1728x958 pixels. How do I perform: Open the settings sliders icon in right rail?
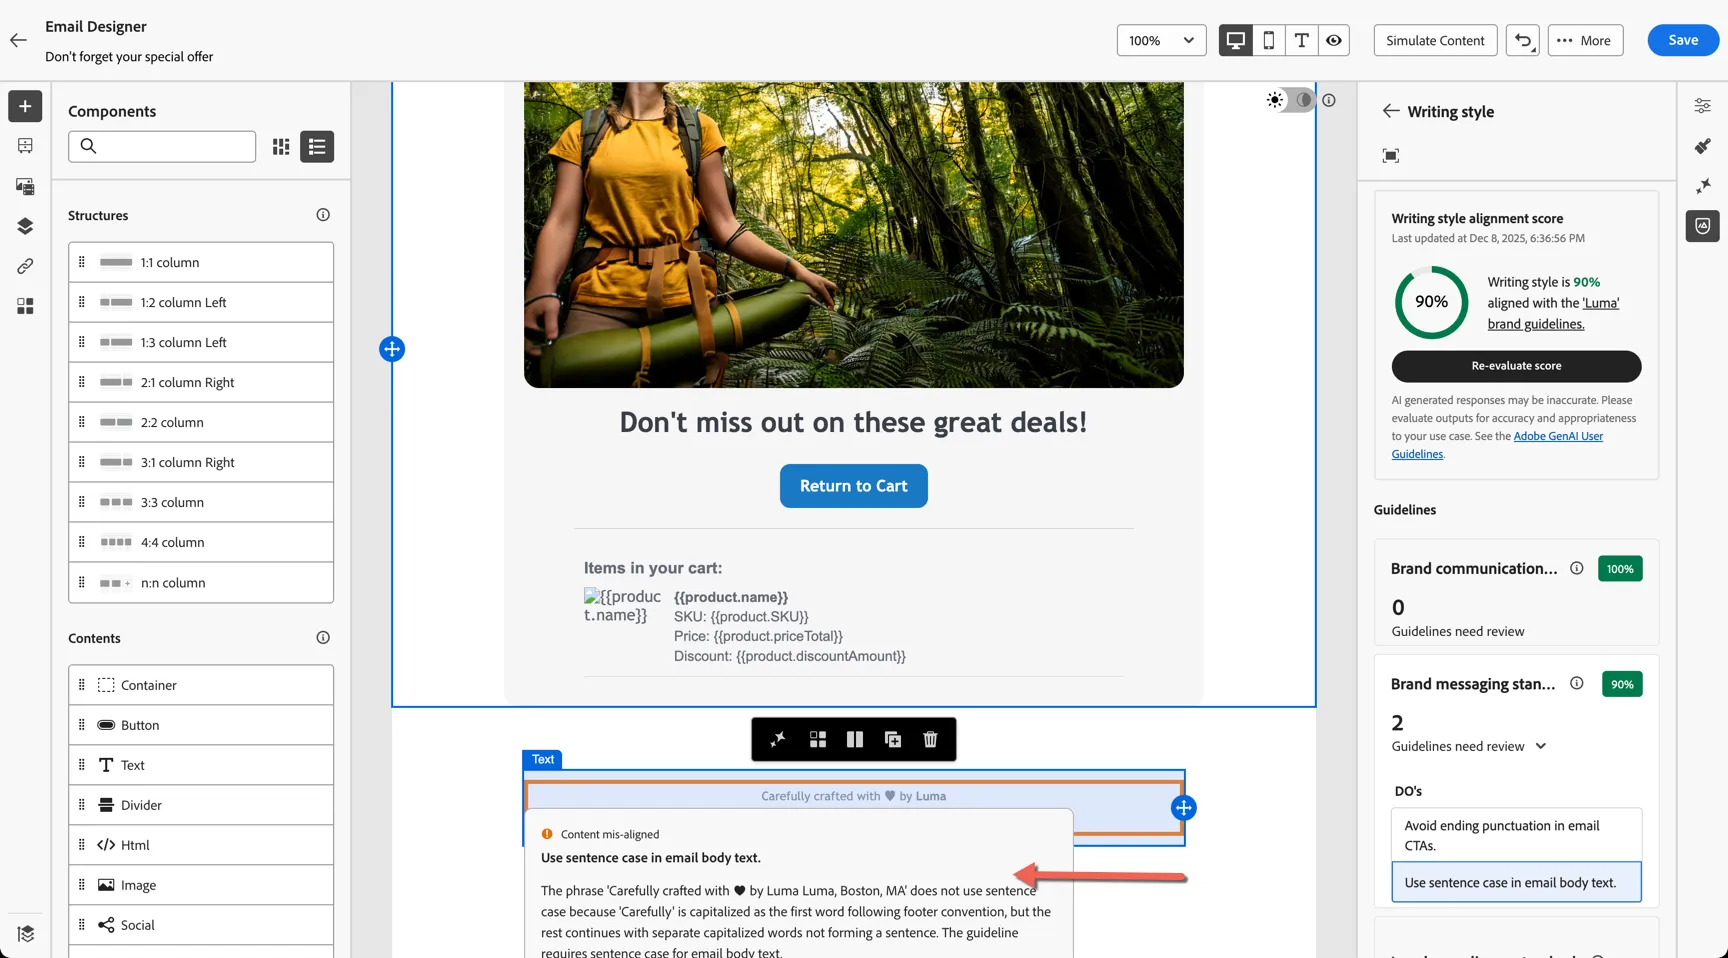click(x=1703, y=106)
